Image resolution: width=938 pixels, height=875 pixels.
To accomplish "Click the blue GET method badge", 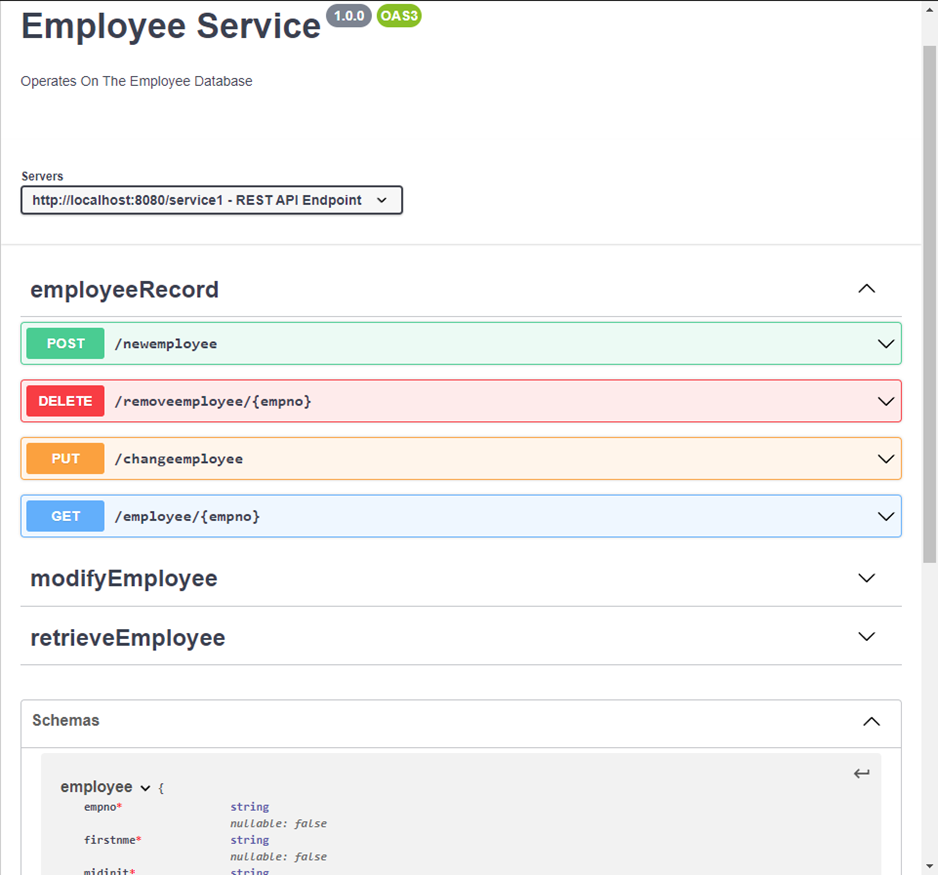I will pyautogui.click(x=65, y=516).
